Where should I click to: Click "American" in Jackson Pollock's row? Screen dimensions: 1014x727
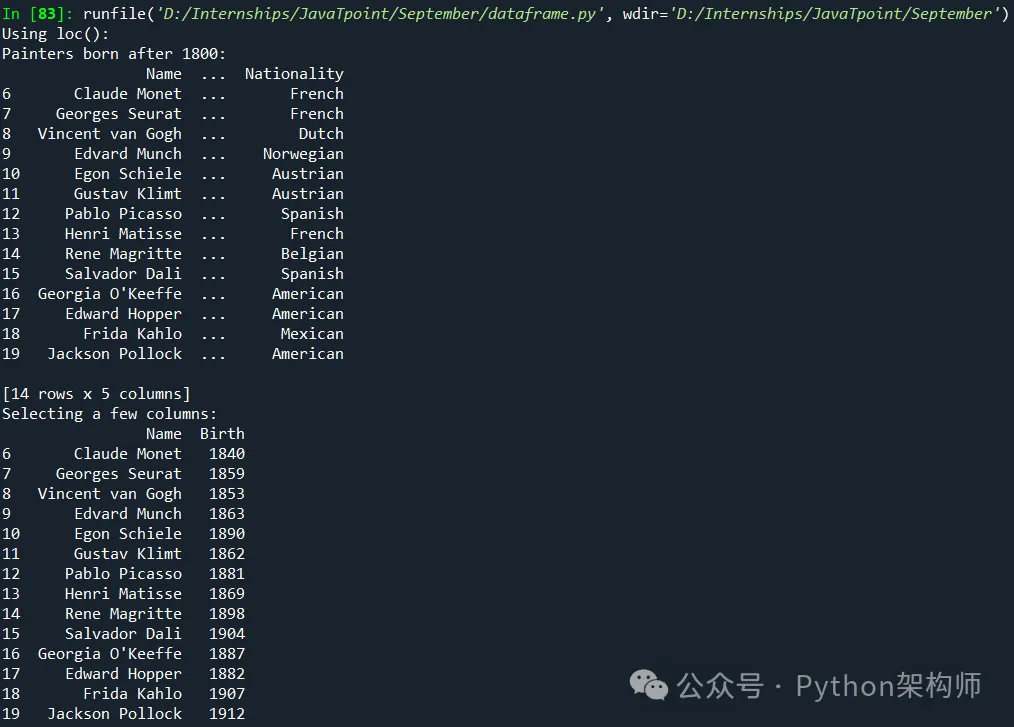[x=308, y=354]
